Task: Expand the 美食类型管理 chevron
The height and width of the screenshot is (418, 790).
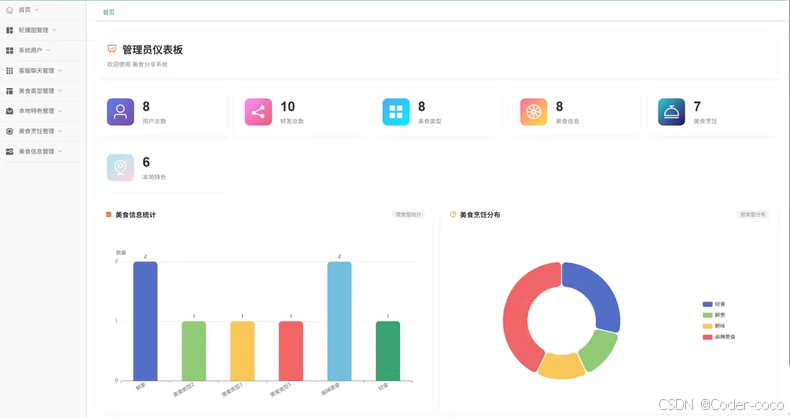Action: pyautogui.click(x=60, y=91)
